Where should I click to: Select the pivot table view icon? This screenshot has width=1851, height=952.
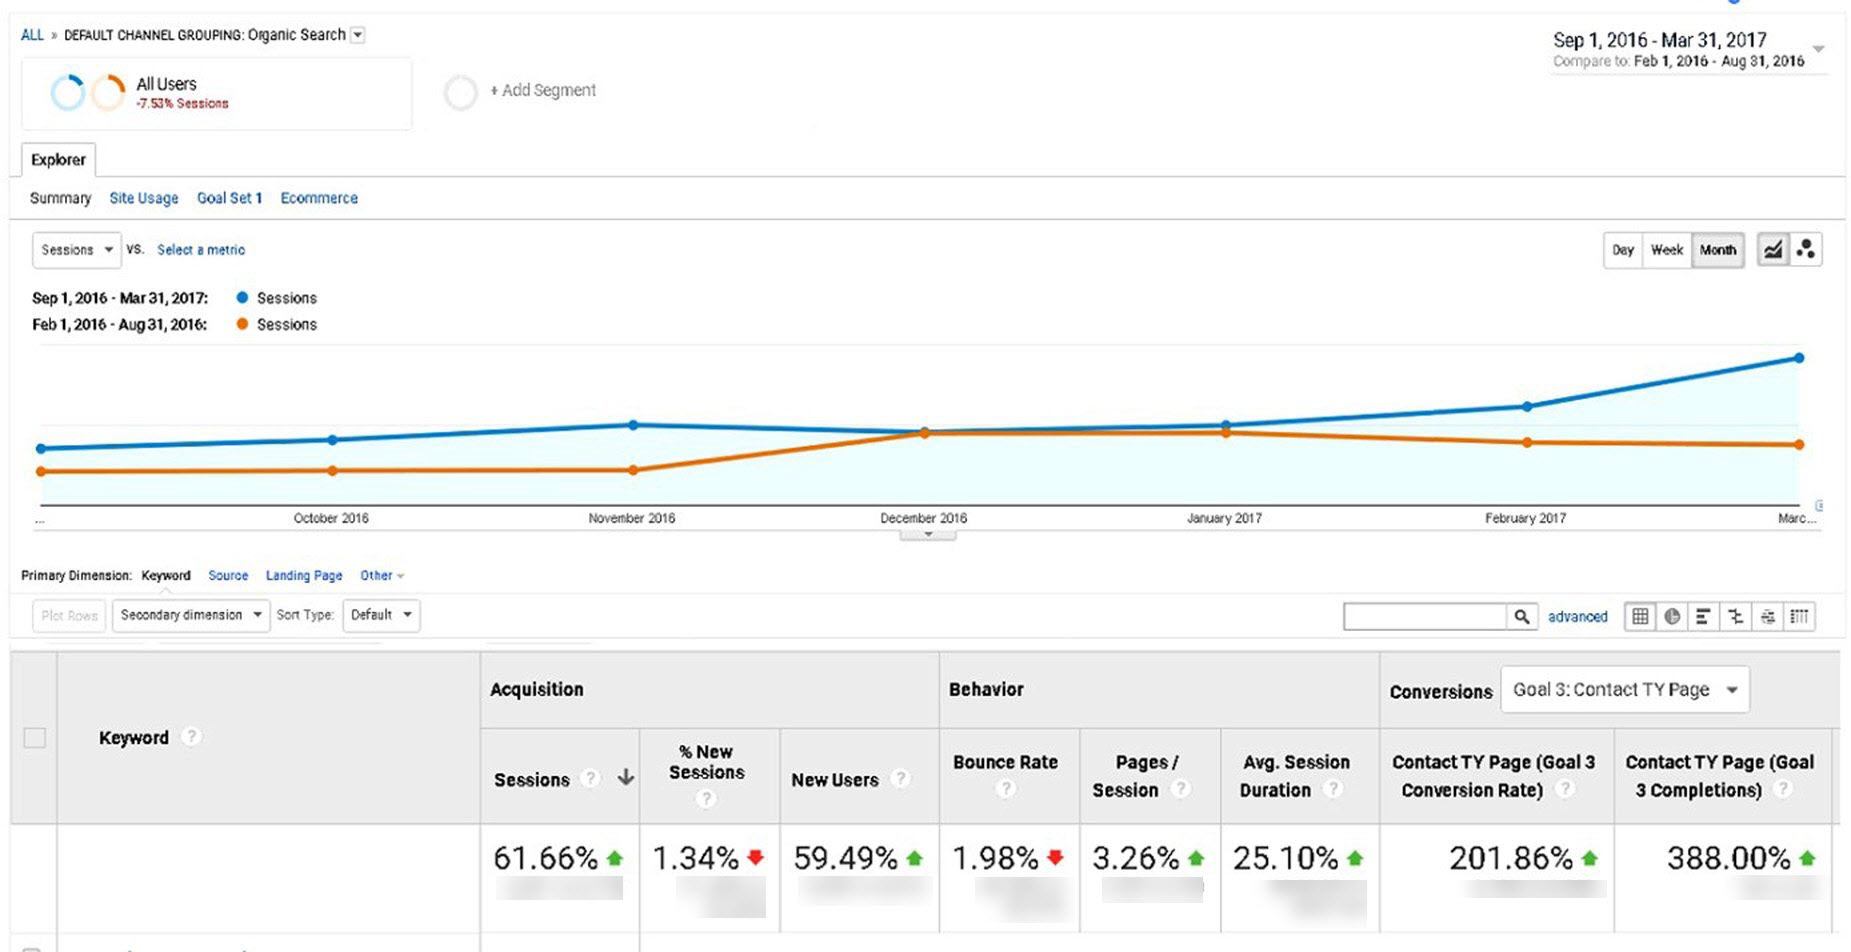tap(1799, 617)
